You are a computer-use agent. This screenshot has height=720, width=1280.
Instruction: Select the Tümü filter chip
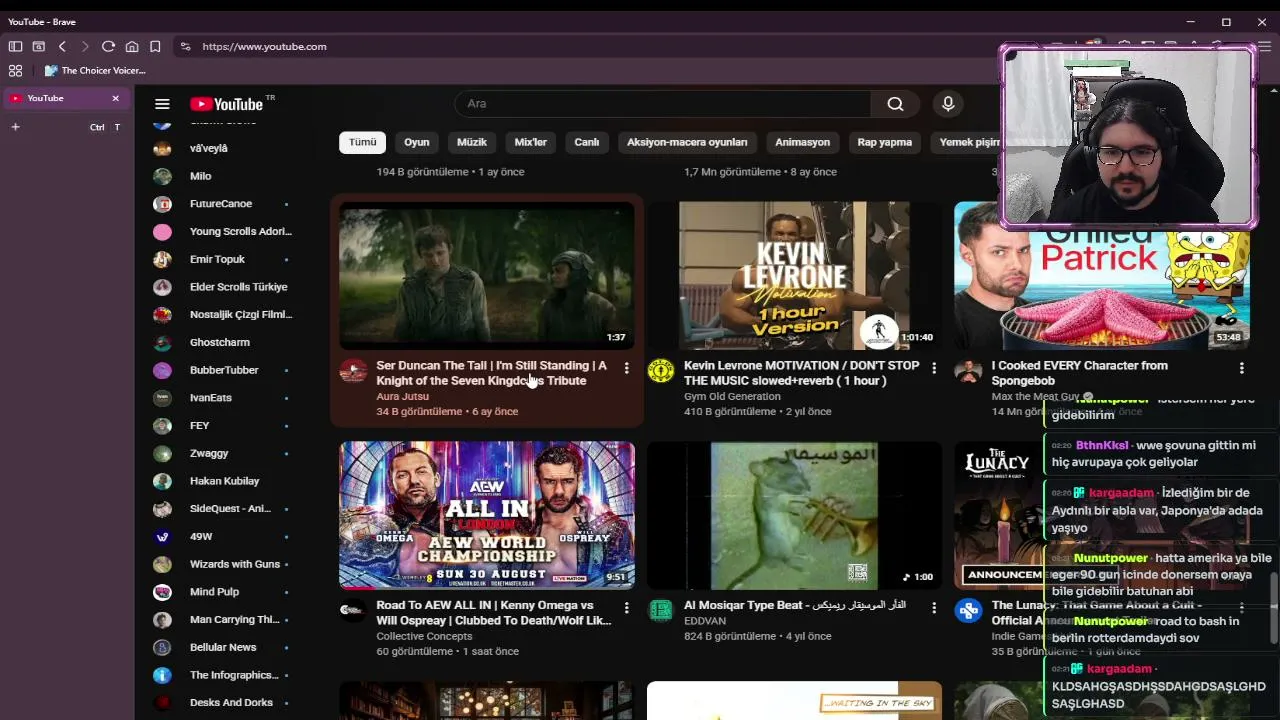tap(362, 142)
